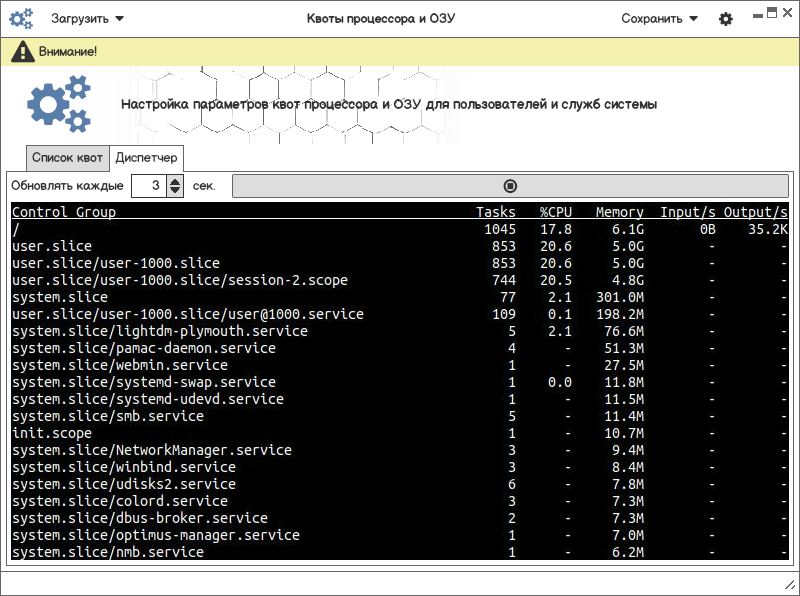
Task: Select the dbus-broker.service row
Action: [x=399, y=518]
